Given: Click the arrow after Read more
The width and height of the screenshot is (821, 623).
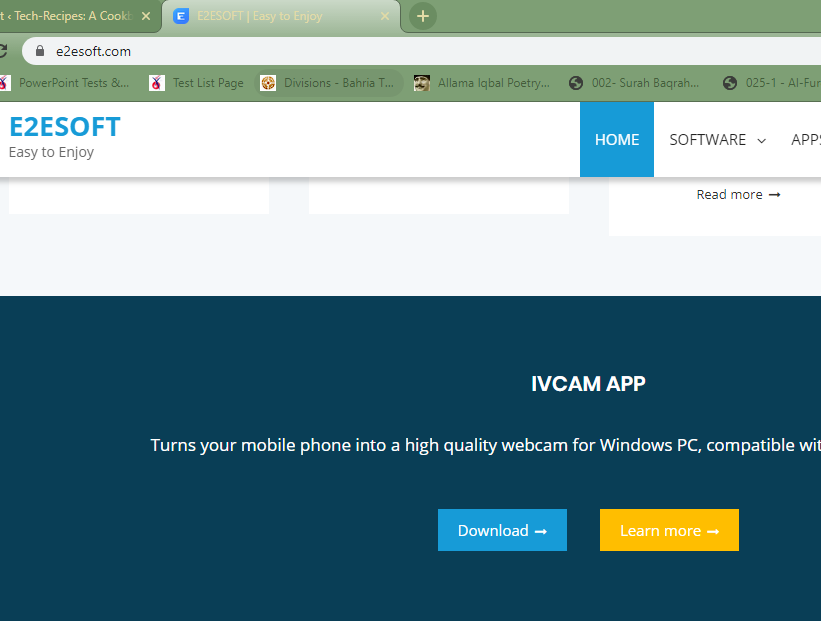Looking at the screenshot, I should click(774, 195).
